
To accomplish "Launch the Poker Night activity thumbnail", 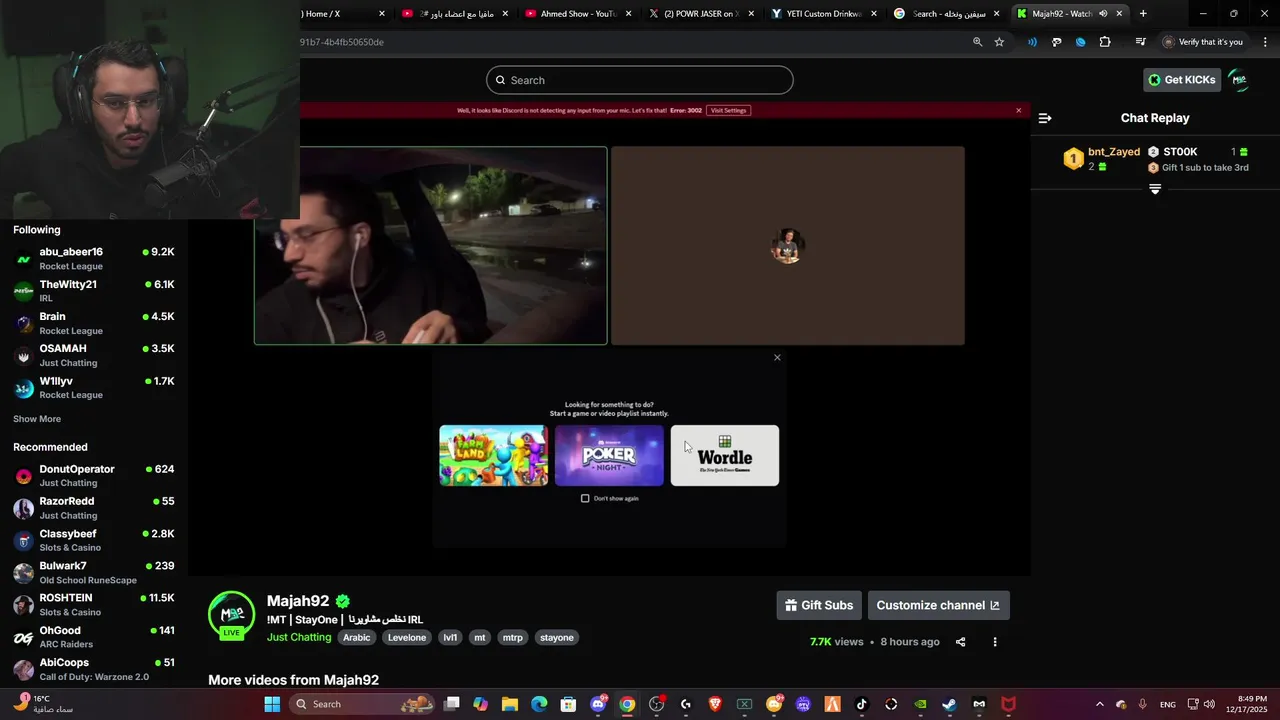I will tap(609, 456).
